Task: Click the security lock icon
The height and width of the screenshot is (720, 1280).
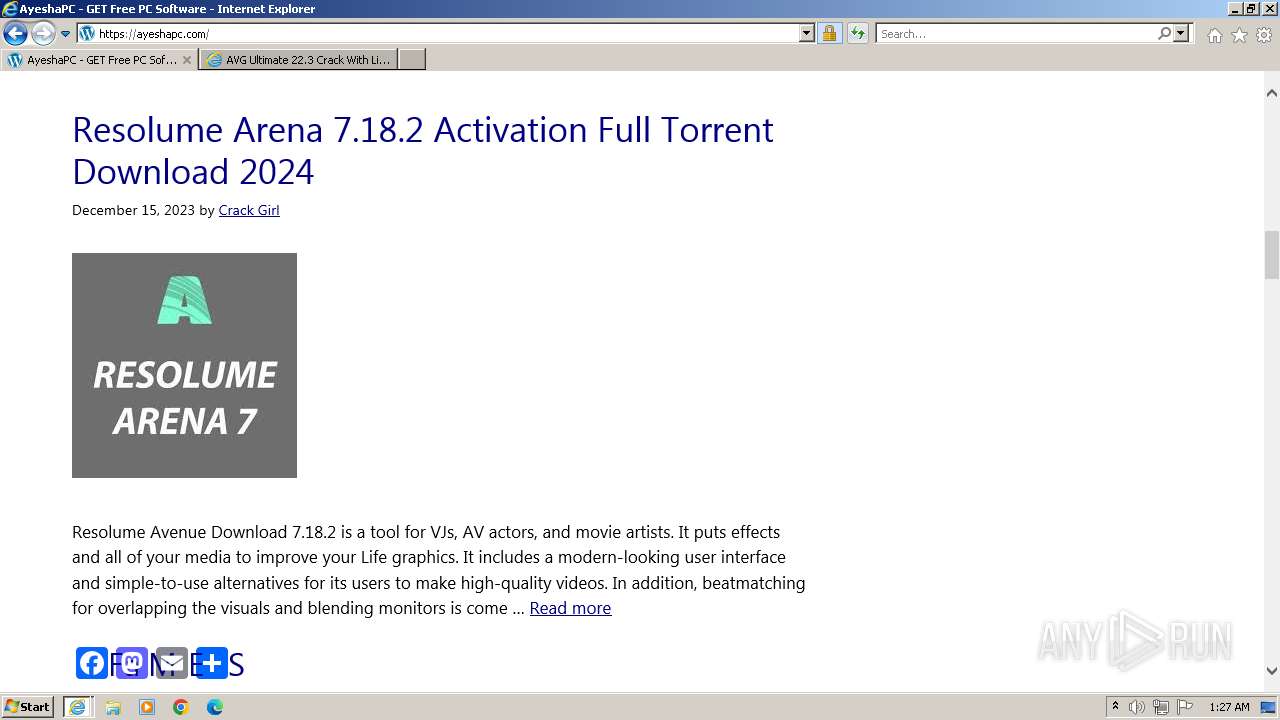Action: coord(829,34)
